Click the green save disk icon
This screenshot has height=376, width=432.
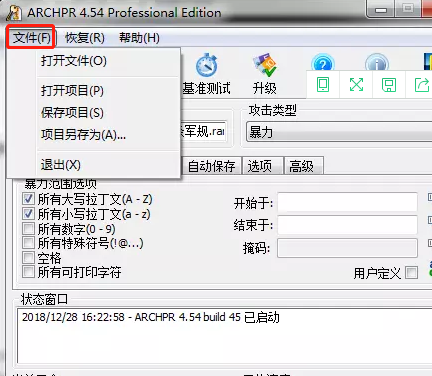389,84
